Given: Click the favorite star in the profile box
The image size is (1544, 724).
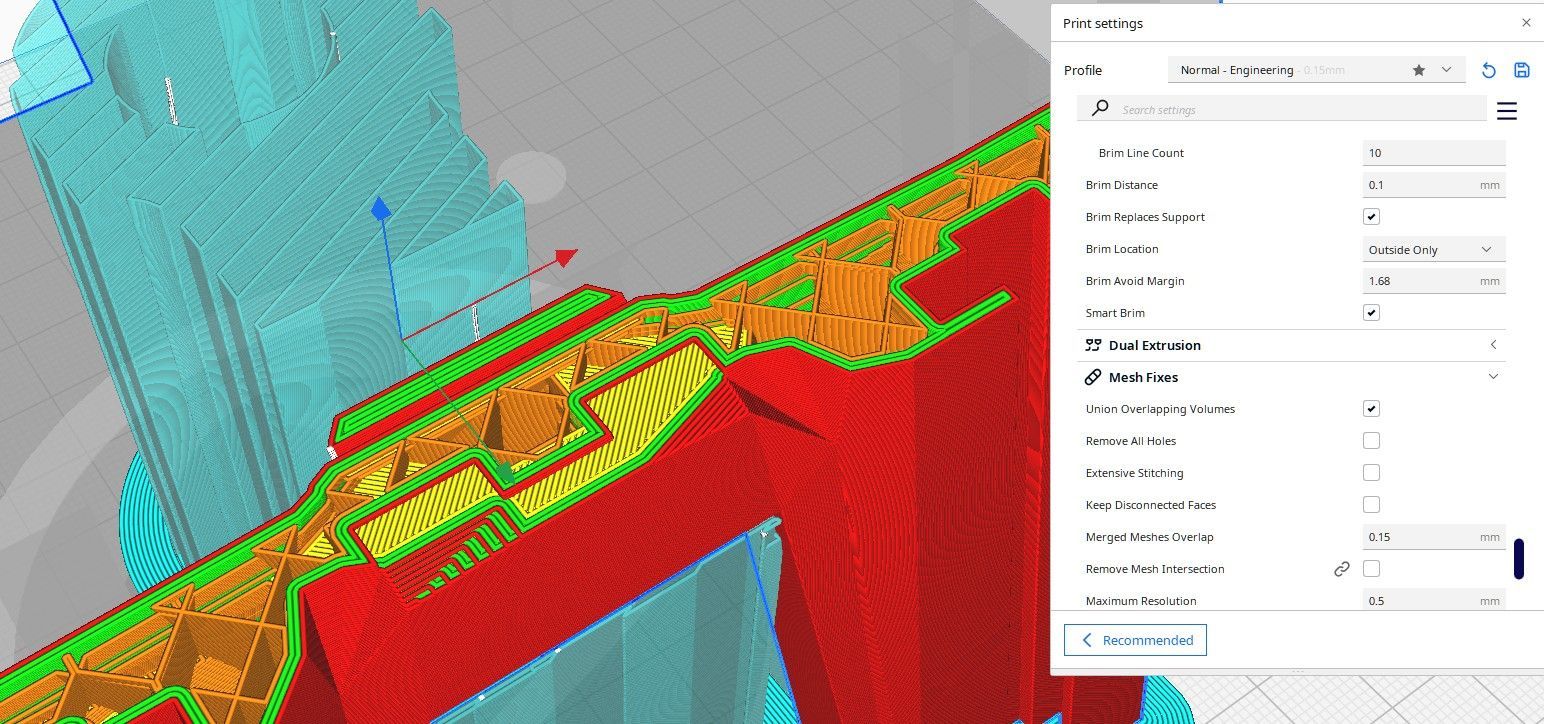Looking at the screenshot, I should [x=1418, y=70].
